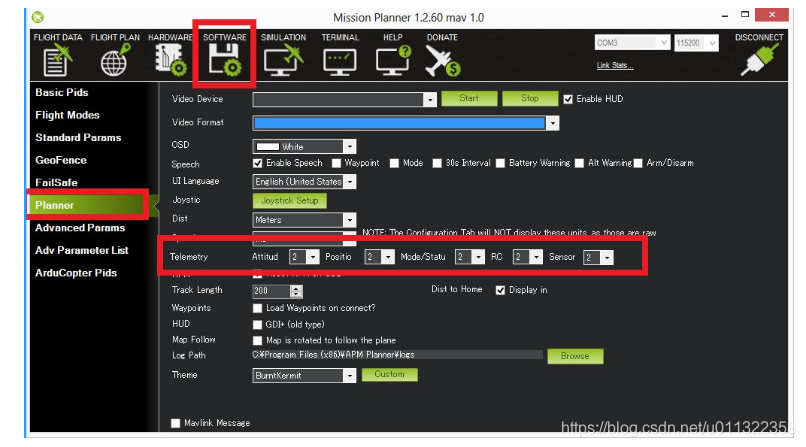
Task: Select Planner in sidebar
Action: tap(87, 205)
